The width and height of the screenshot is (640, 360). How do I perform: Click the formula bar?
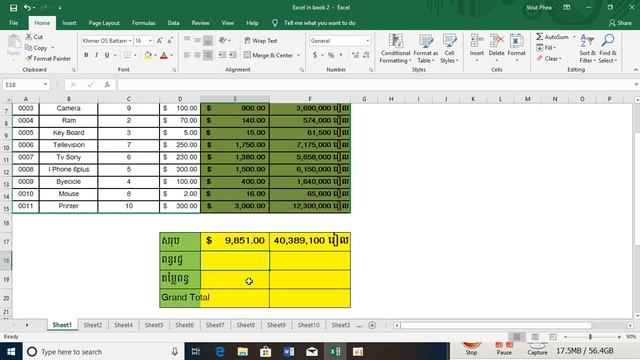click(376, 84)
